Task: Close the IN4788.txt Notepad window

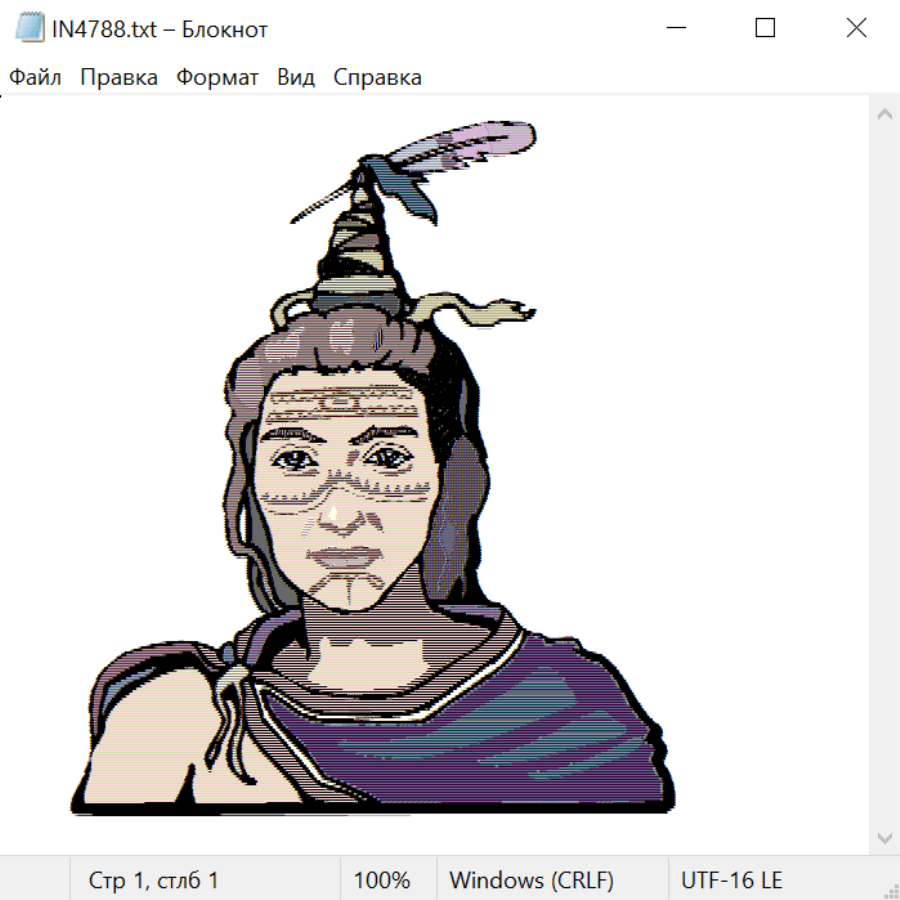Action: [x=856, y=28]
